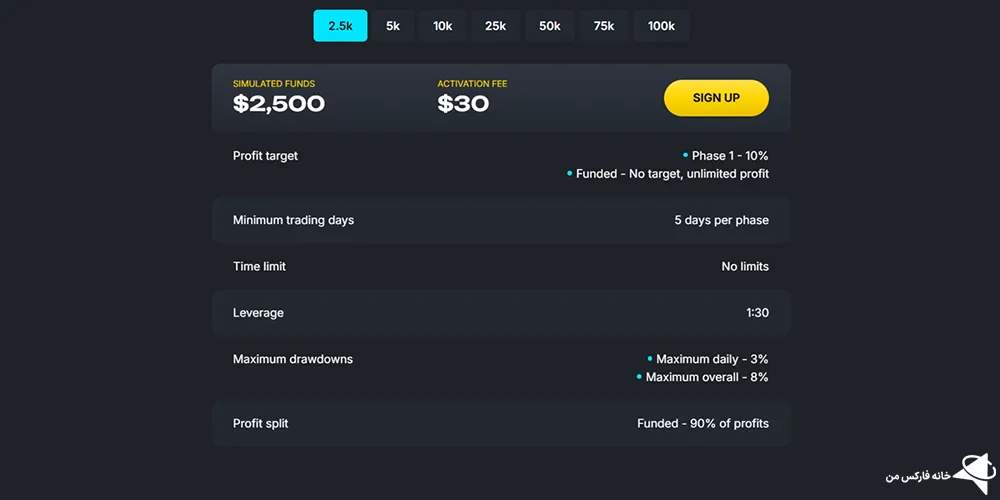This screenshot has width=1000, height=500.
Task: Click the Profit target label
Action: coord(265,156)
